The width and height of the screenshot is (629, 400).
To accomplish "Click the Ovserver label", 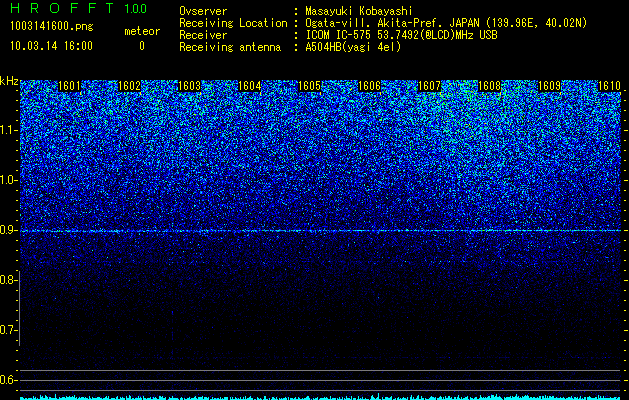I will (x=203, y=11).
